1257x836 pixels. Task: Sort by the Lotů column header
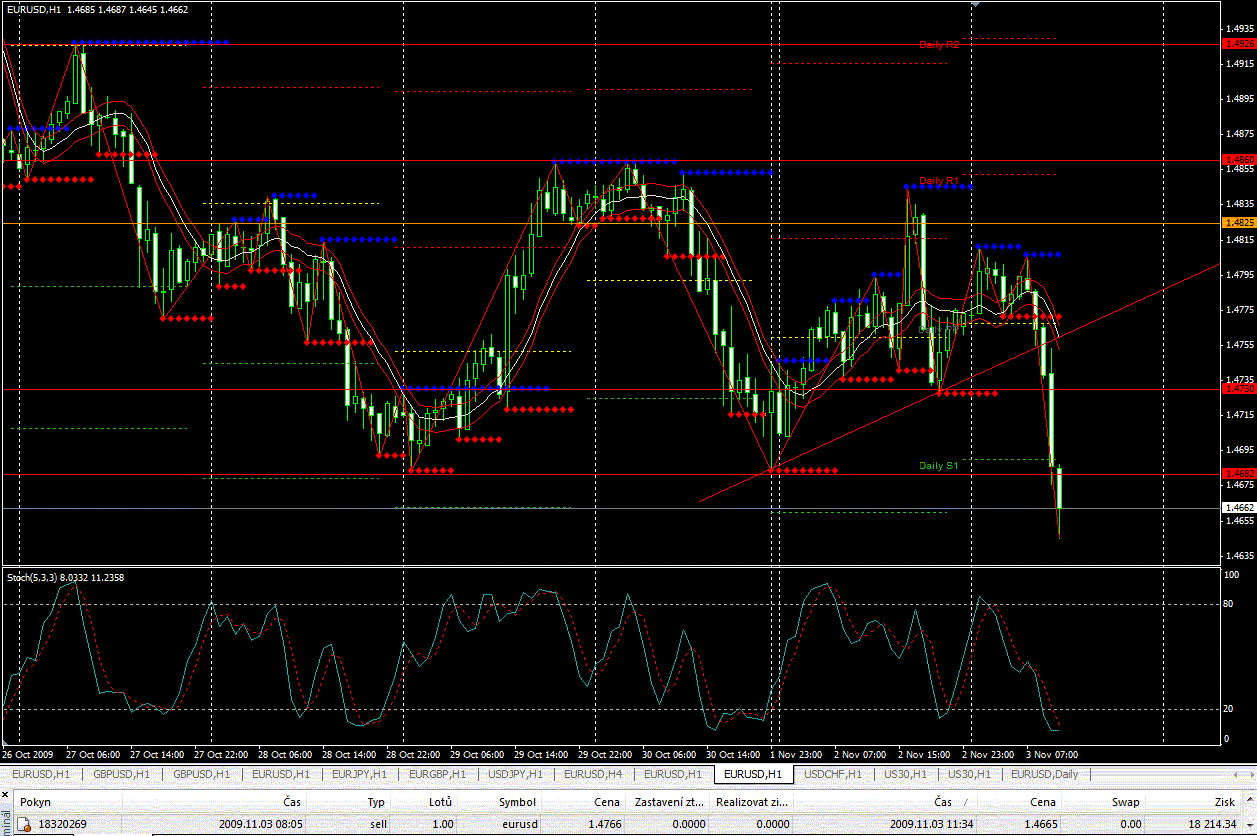click(x=440, y=802)
